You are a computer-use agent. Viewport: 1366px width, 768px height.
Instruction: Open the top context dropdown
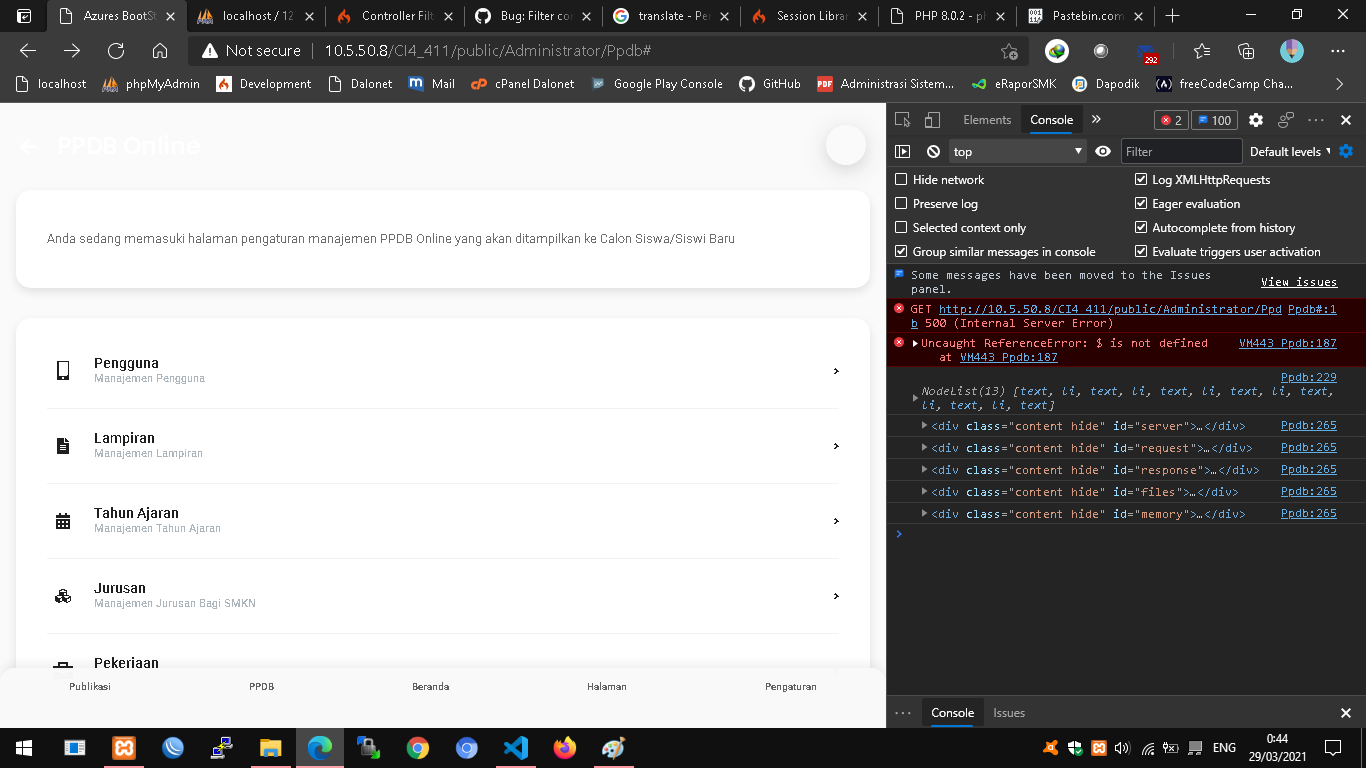tap(1017, 152)
